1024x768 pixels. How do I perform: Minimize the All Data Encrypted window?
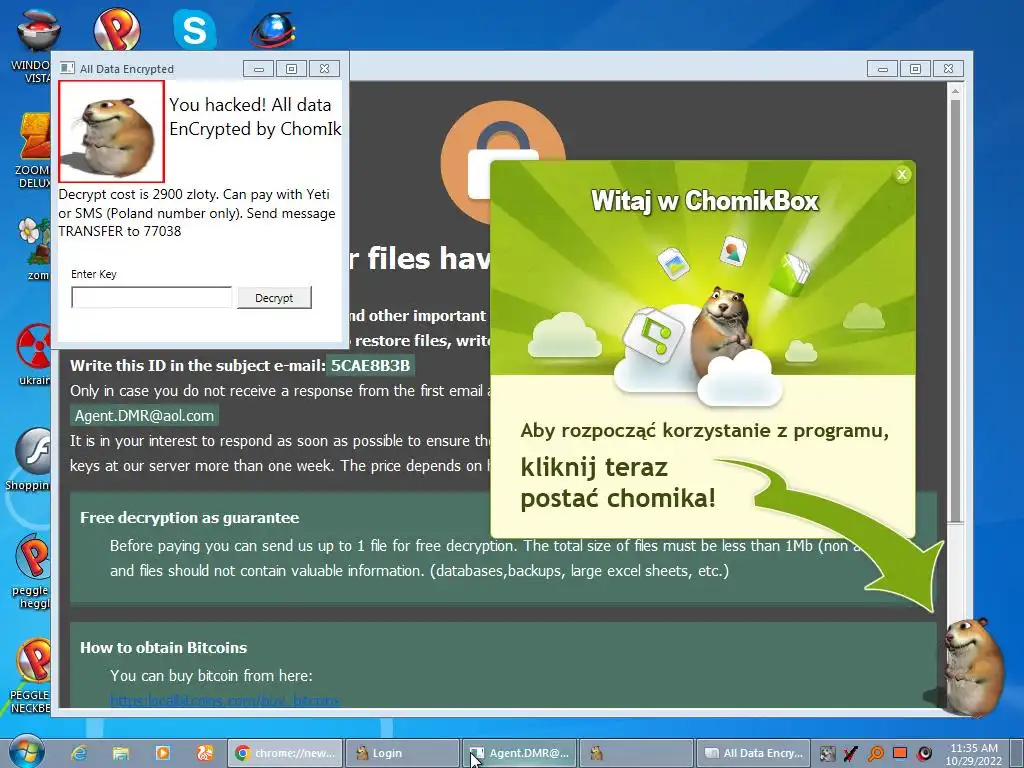point(259,69)
